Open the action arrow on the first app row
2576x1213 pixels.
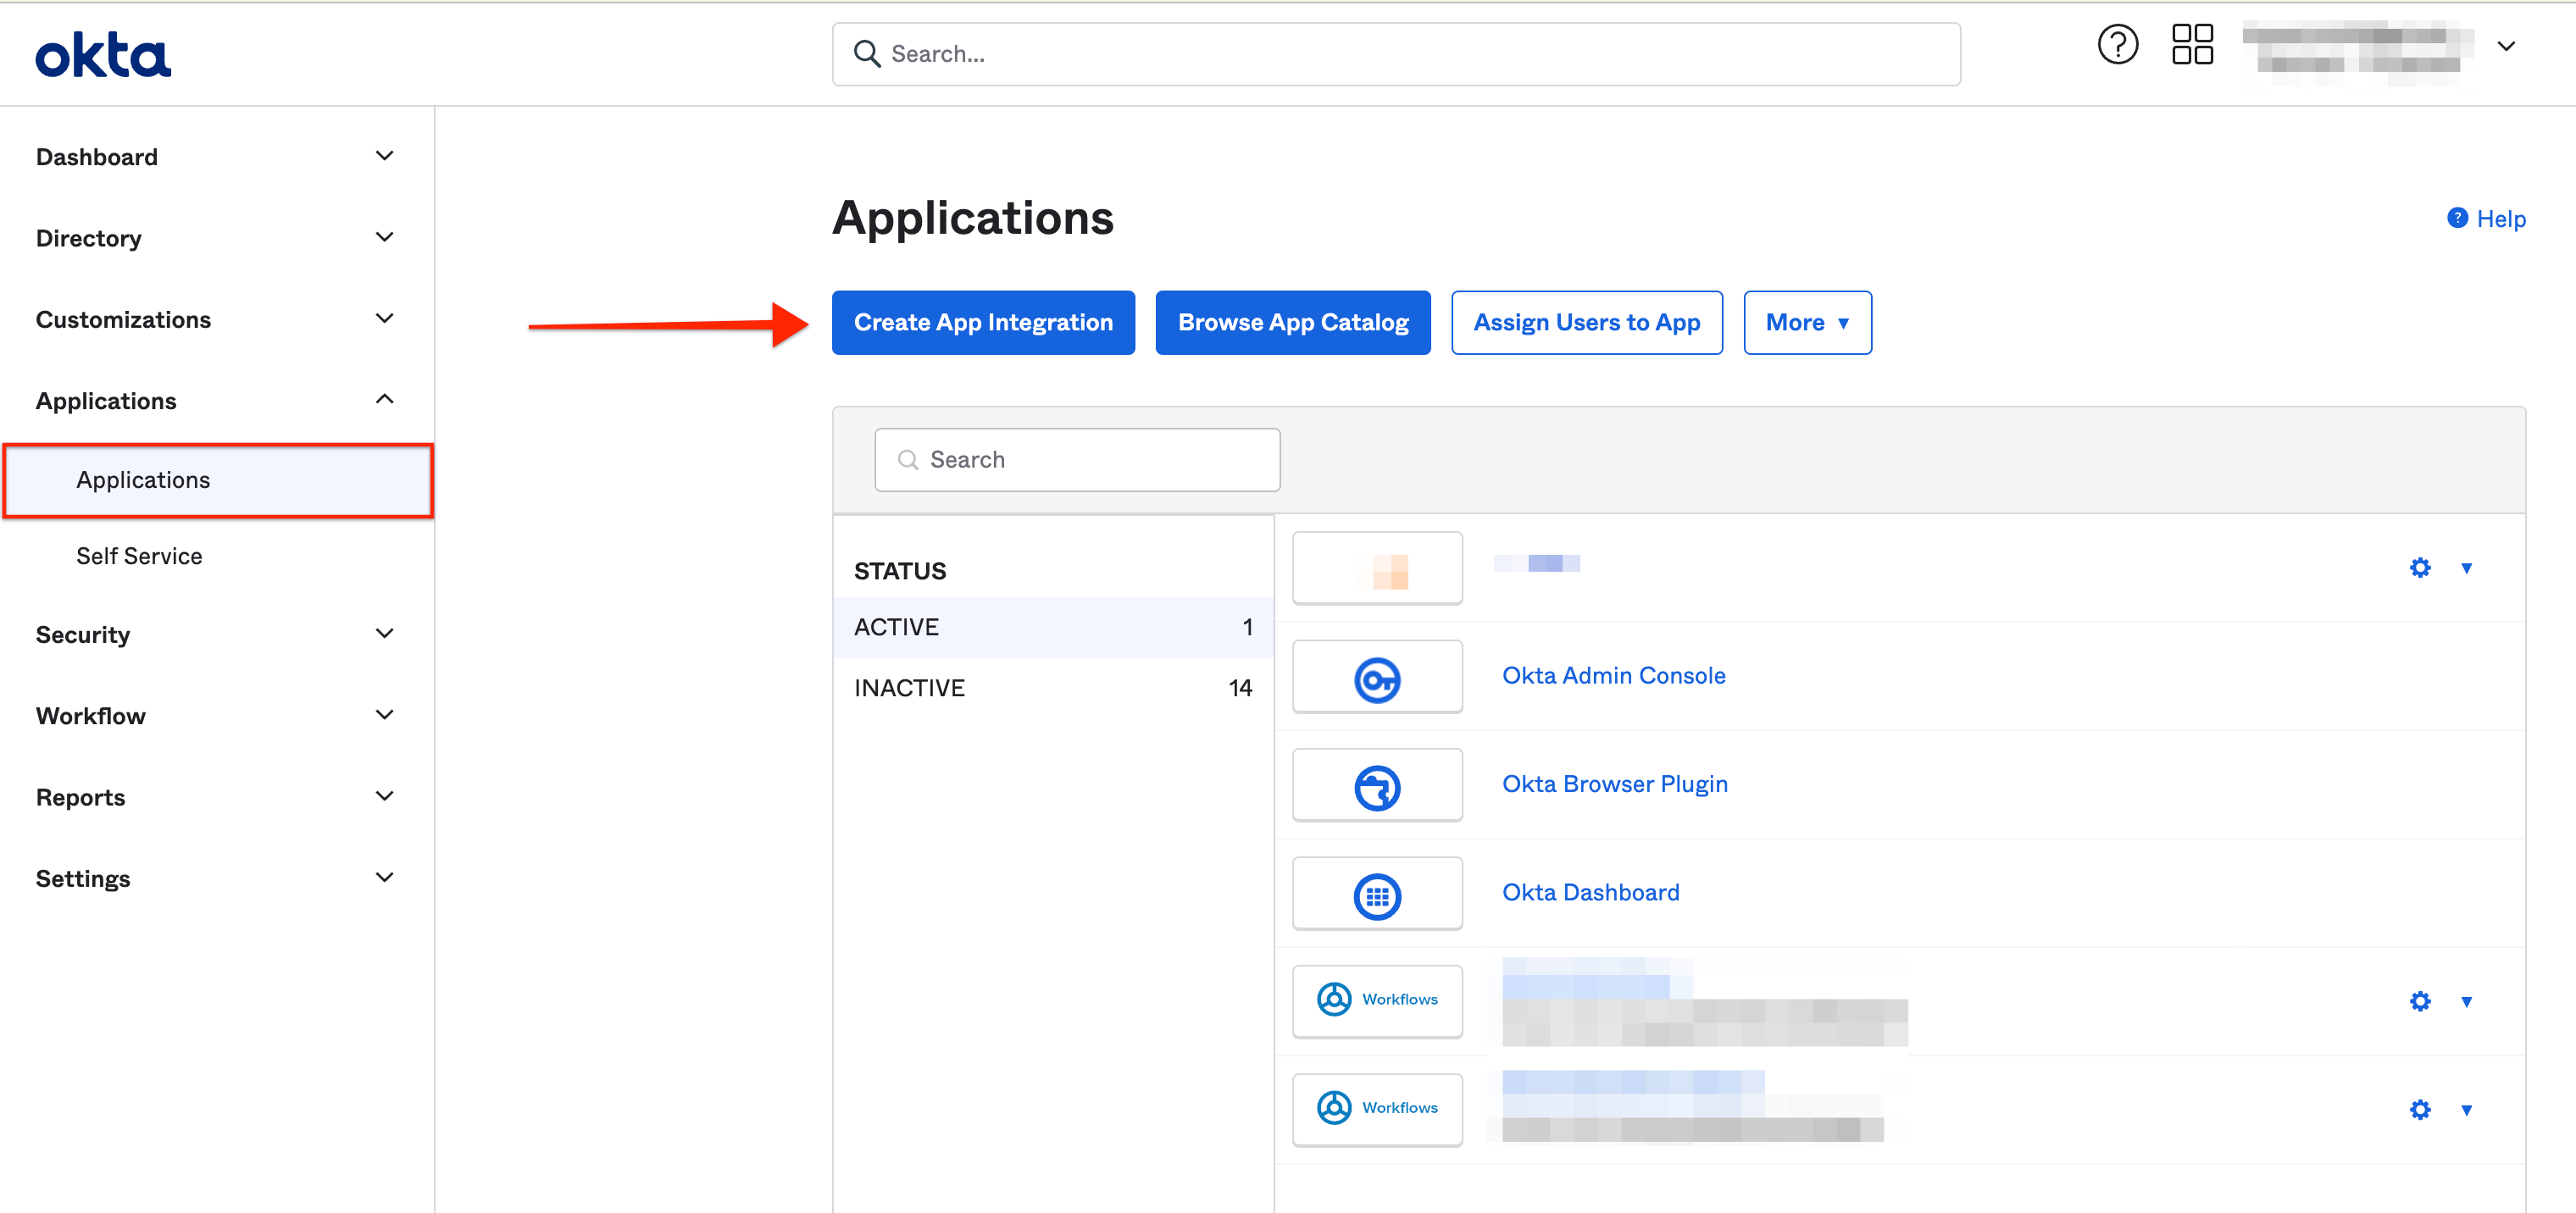click(2466, 568)
